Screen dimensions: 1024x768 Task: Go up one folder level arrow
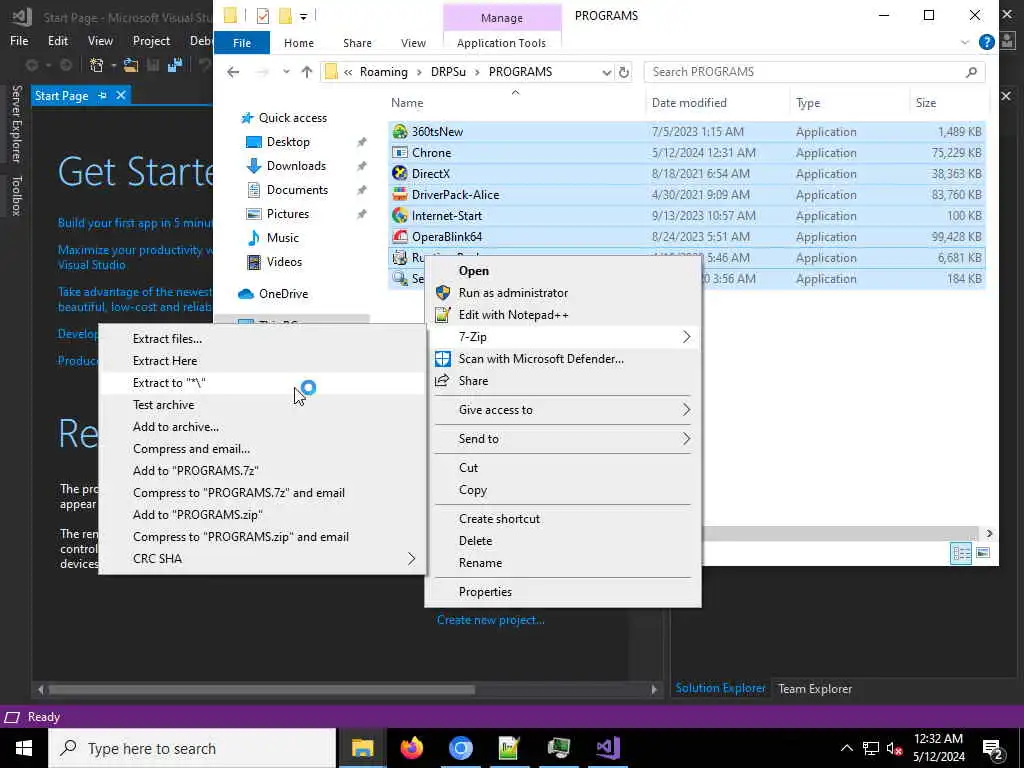pyautogui.click(x=306, y=72)
